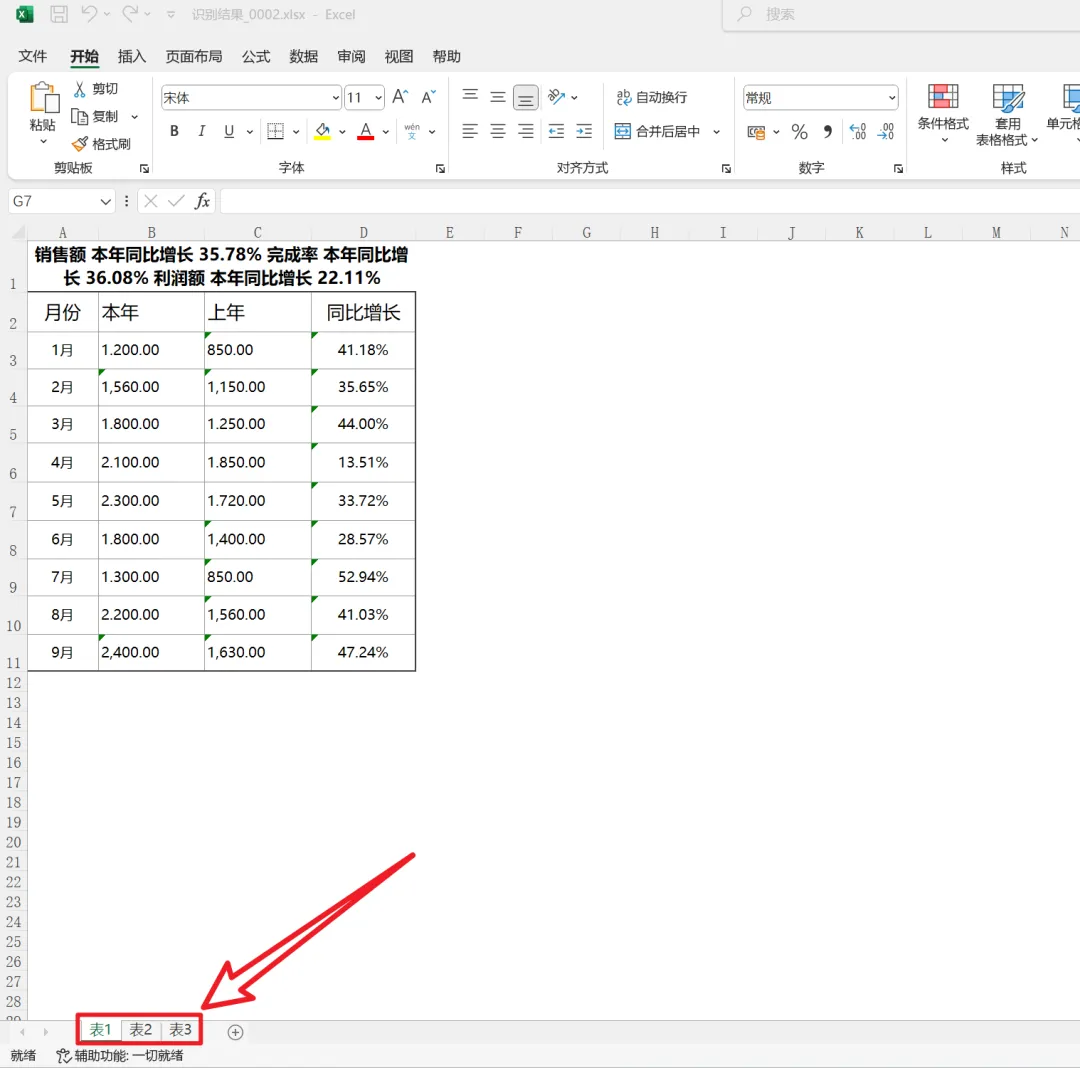Click the increase indent icon
Viewport: 1080px width, 1068px height.
(x=584, y=131)
